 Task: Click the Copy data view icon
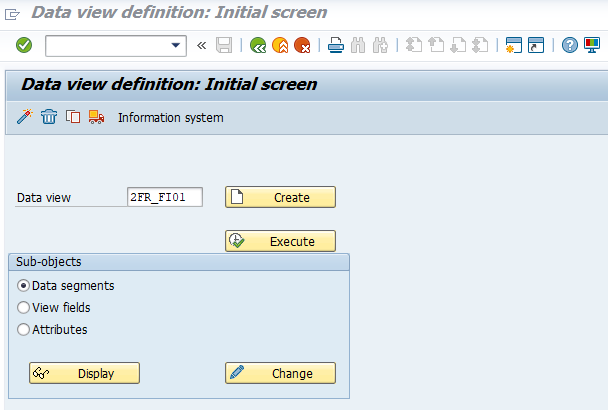(73, 117)
